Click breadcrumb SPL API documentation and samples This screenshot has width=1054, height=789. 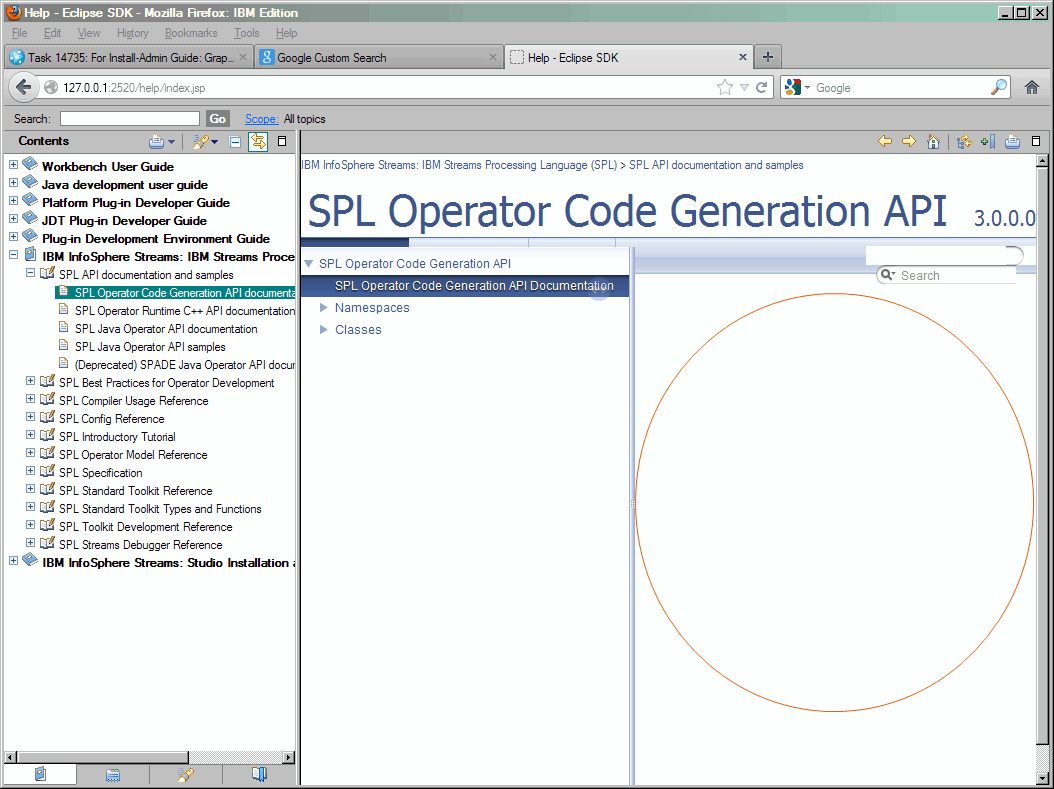[x=716, y=165]
